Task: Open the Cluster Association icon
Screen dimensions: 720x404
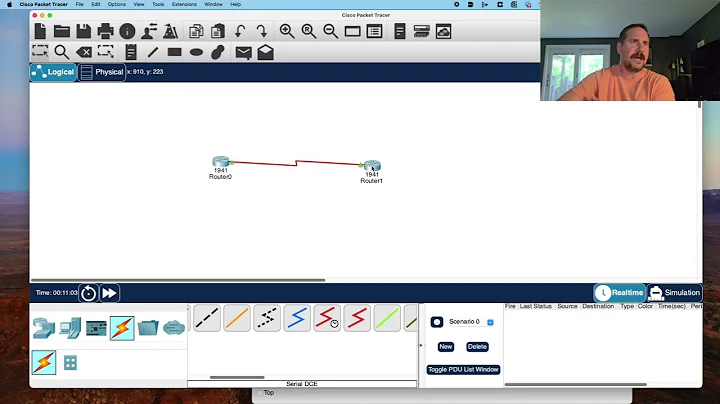Action: [421, 31]
